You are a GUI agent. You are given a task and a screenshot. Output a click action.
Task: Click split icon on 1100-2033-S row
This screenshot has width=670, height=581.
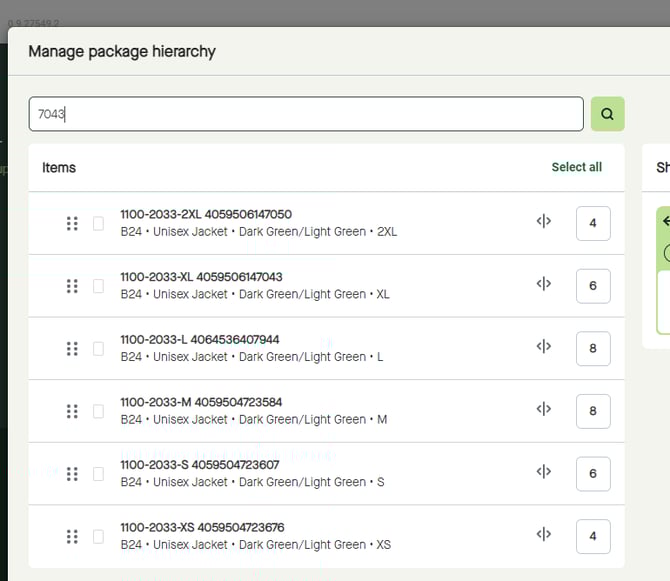(x=544, y=472)
